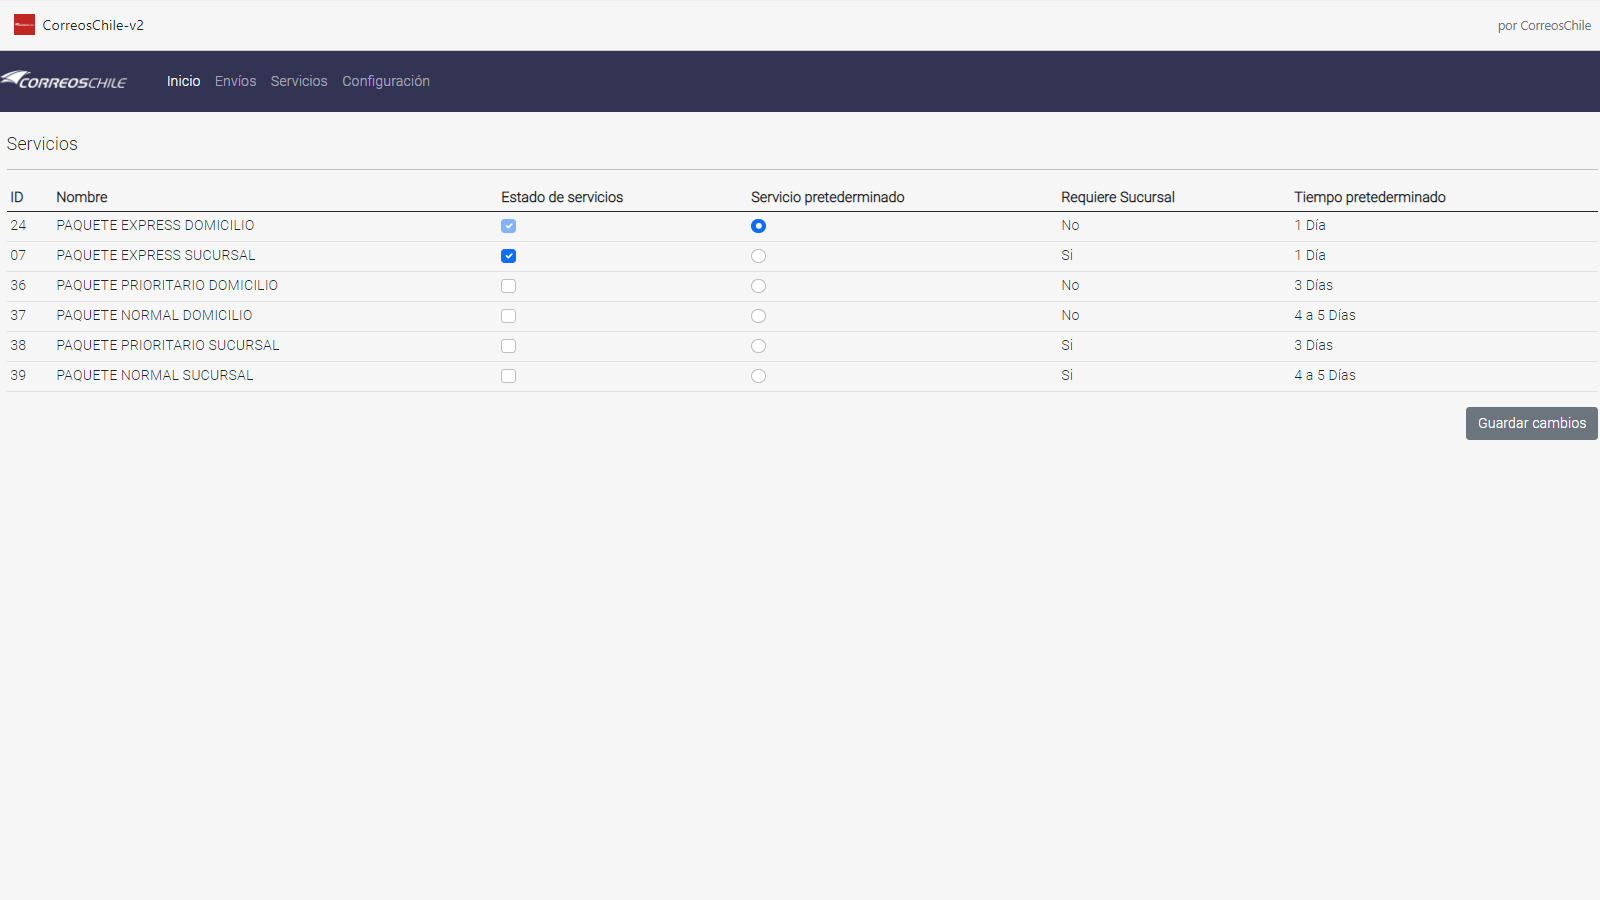The width and height of the screenshot is (1600, 900).
Task: Select PAQUETE EXPRESS DOMICILIO as default radio
Action: (x=758, y=226)
